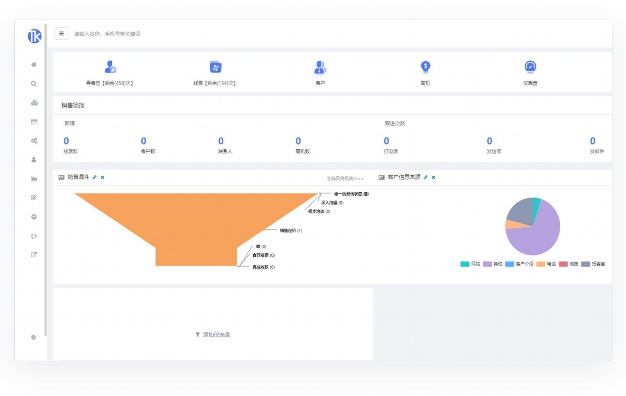Click the sales funnel panel title icon

[x=61, y=177]
